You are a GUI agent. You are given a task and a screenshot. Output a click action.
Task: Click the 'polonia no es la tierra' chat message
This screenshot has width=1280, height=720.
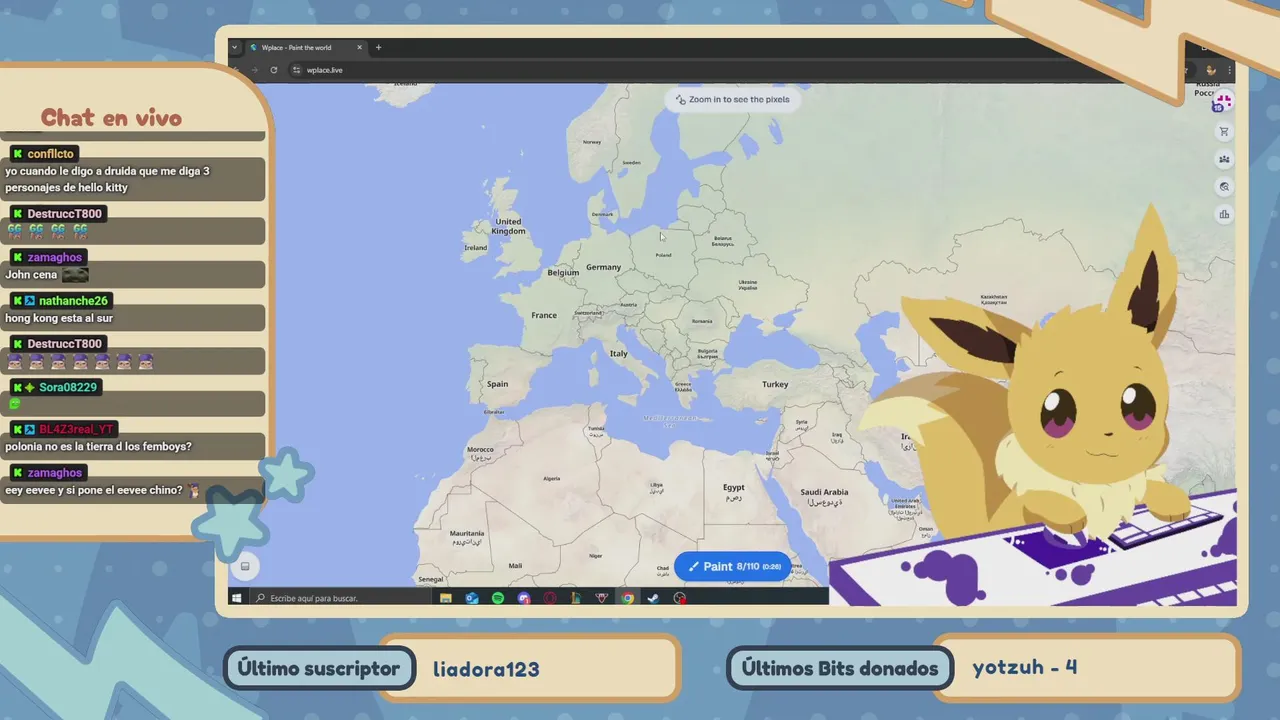[98, 447]
